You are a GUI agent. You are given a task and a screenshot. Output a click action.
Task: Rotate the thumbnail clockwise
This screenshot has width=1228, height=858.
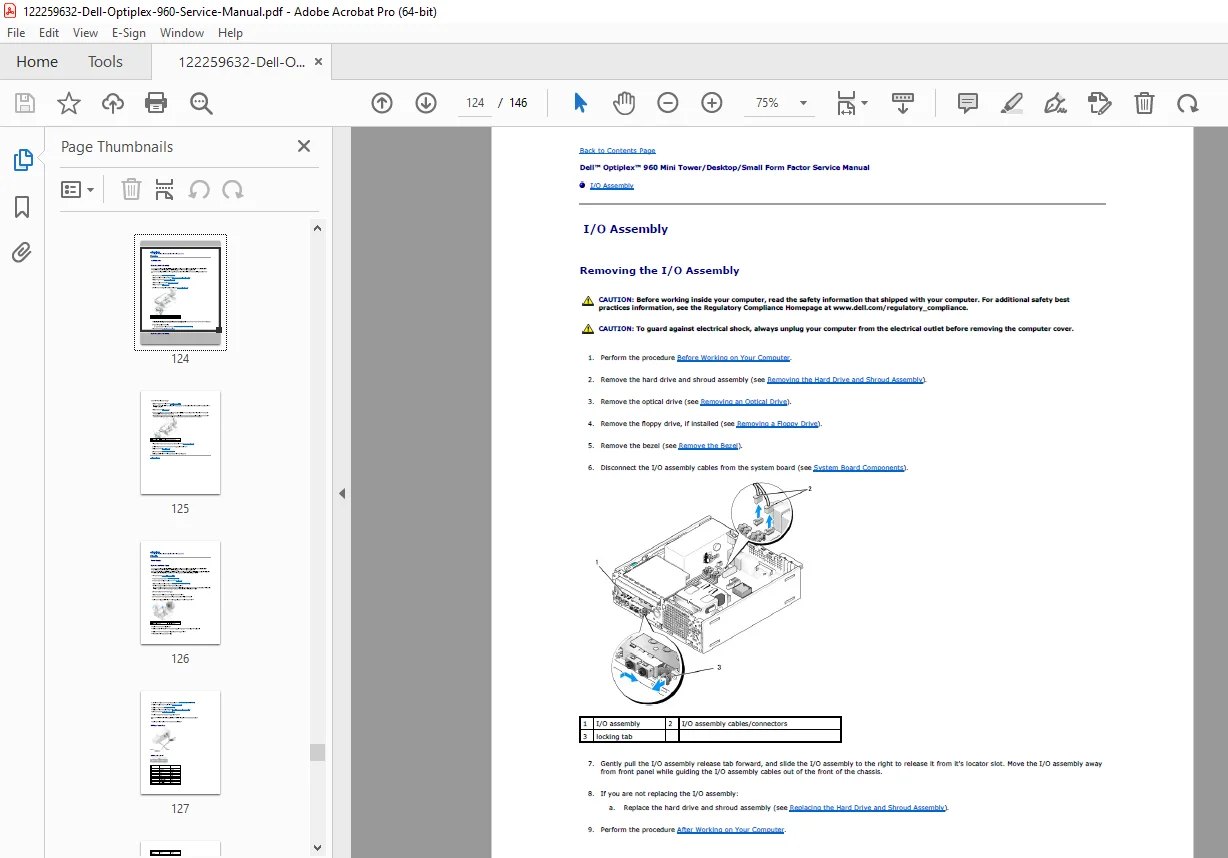233,190
